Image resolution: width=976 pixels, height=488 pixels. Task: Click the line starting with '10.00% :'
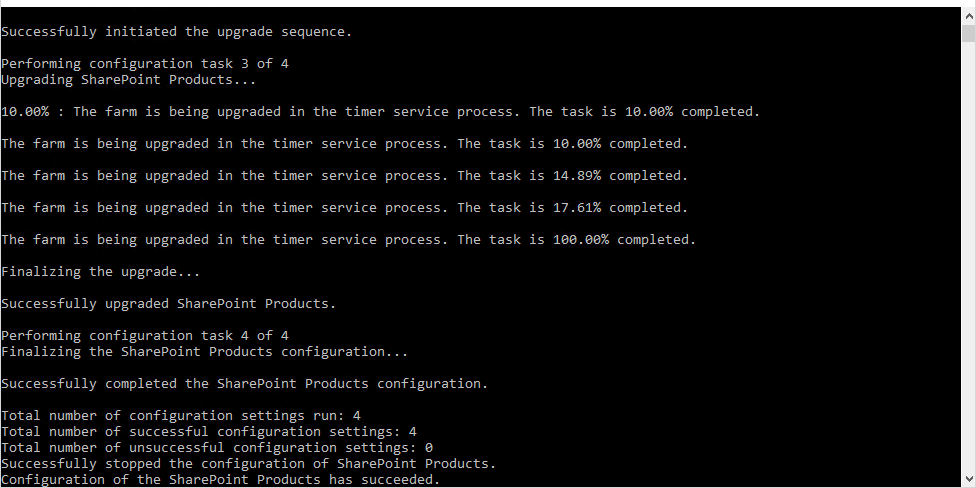pyautogui.click(x=380, y=112)
